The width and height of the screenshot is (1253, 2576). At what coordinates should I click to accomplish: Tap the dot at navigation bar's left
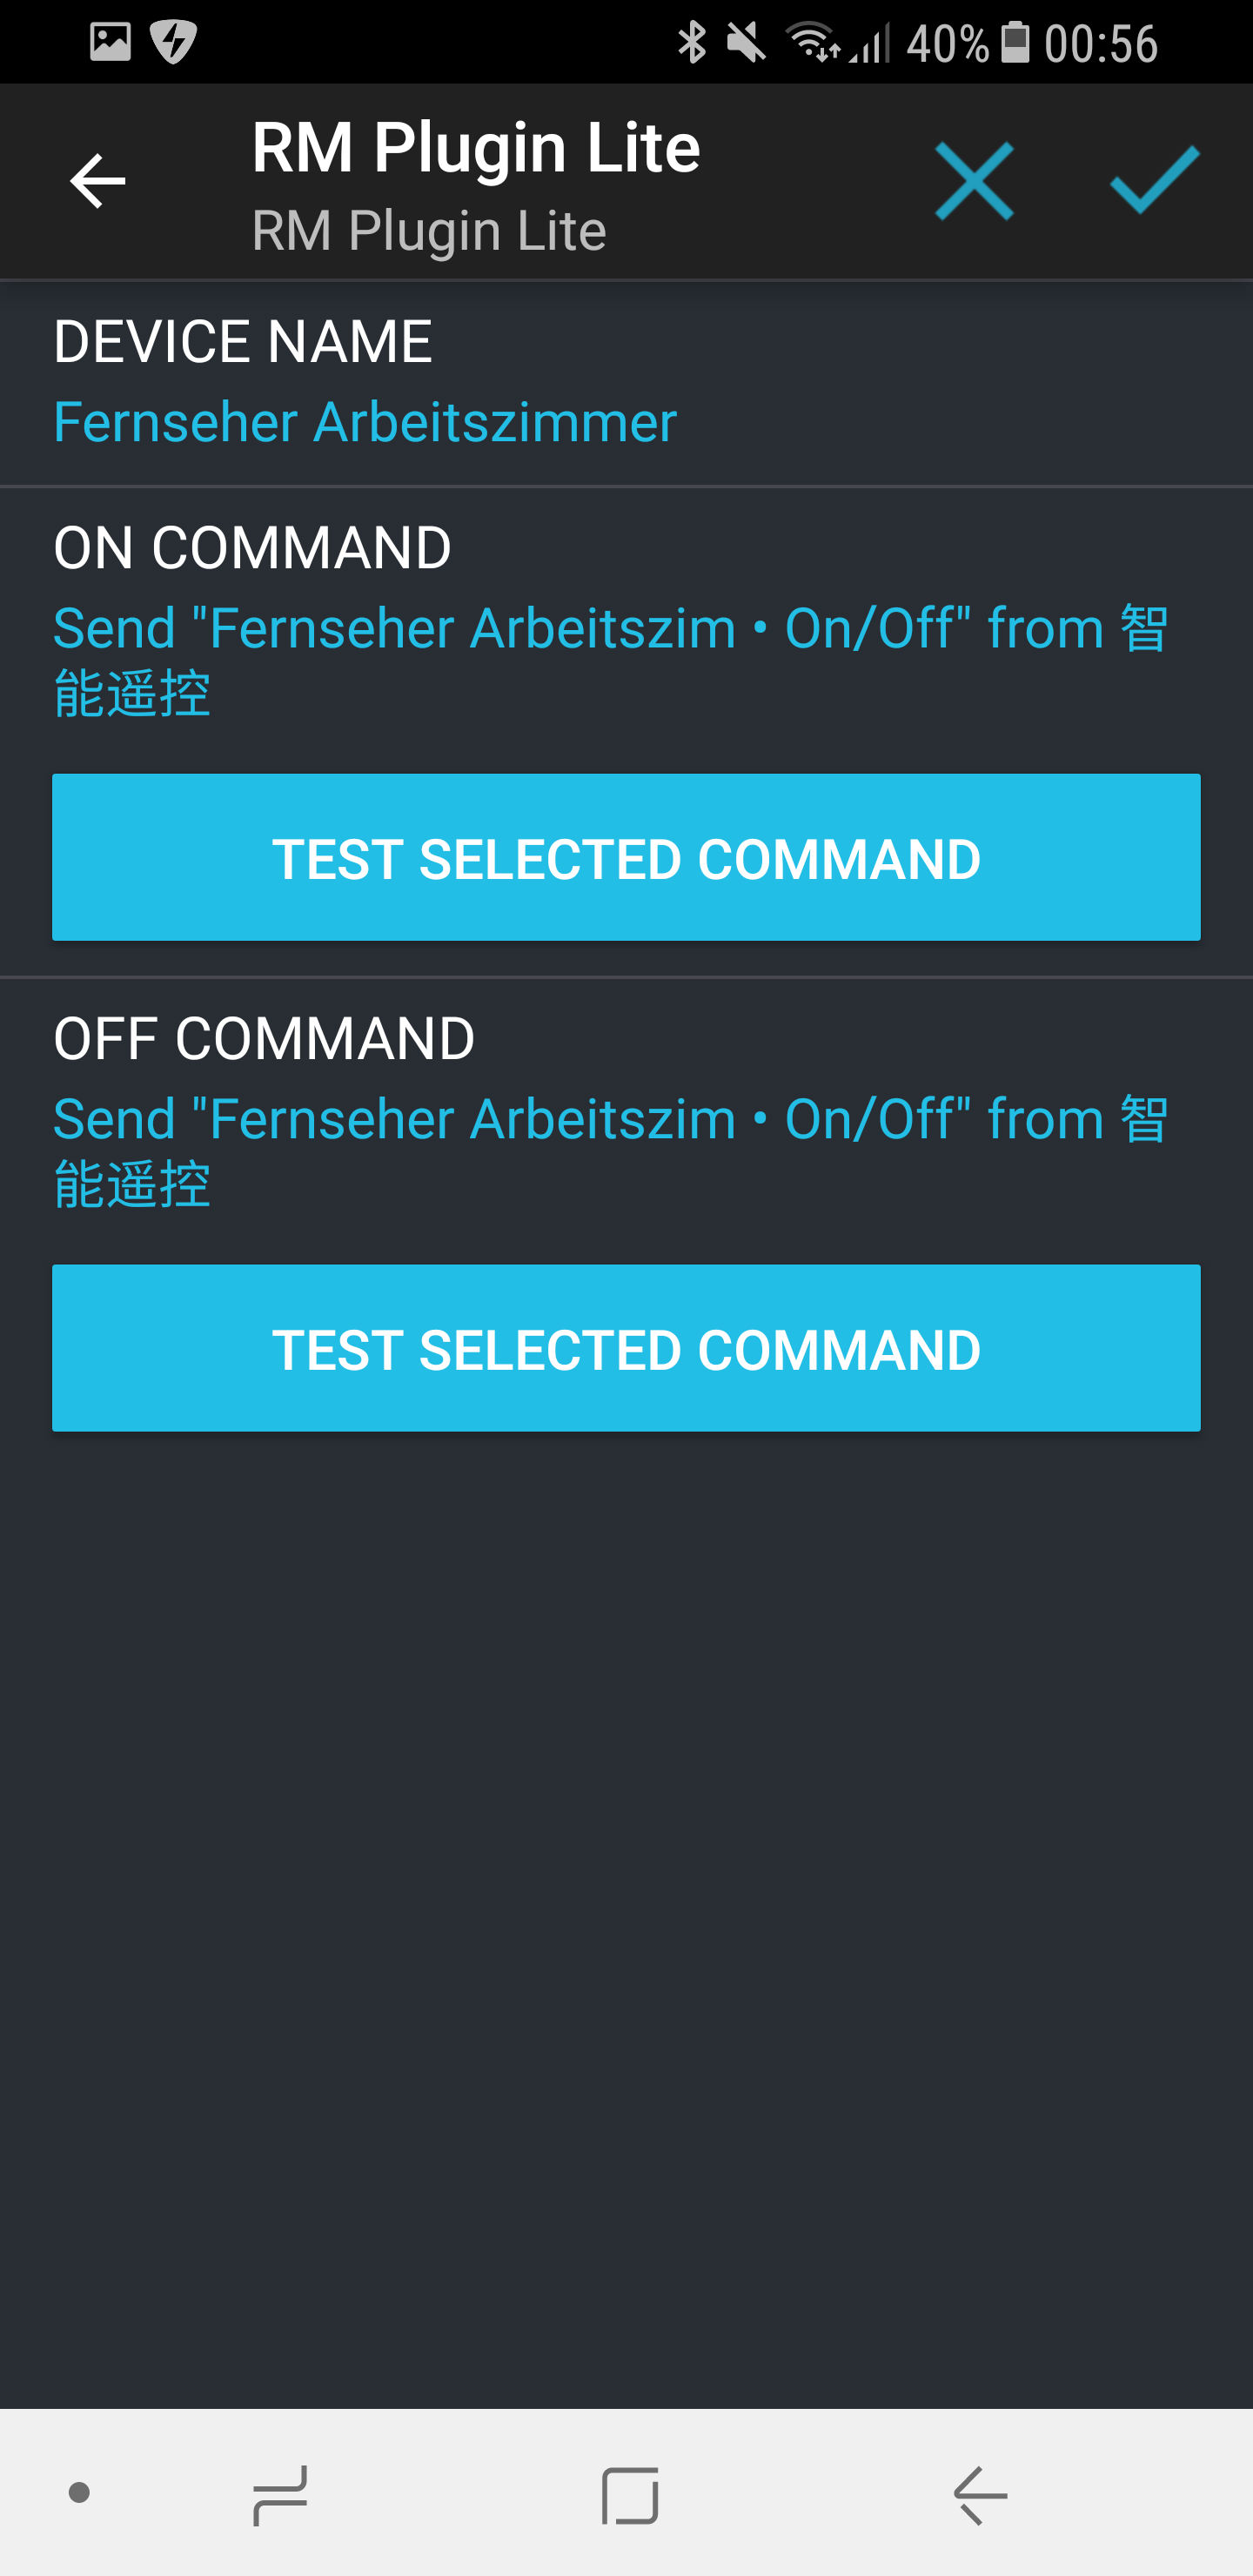79,2492
